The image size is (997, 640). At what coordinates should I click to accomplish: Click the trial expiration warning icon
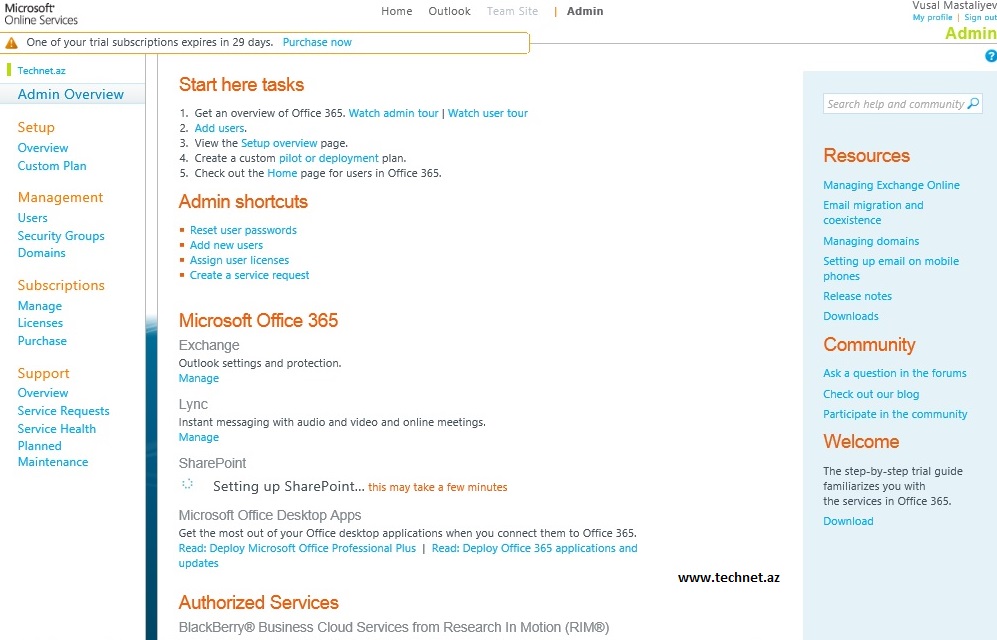[12, 43]
